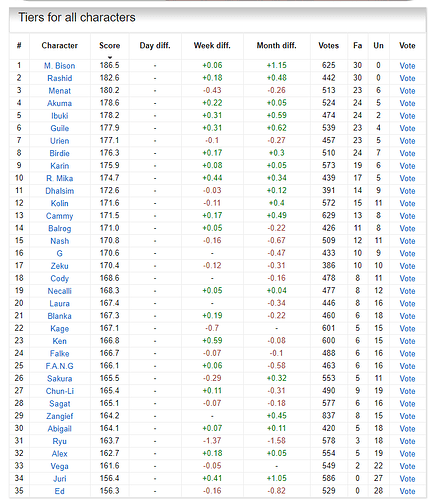The image size is (430, 500).
Task: Sort by Month diff. column header
Action: [x=276, y=46]
